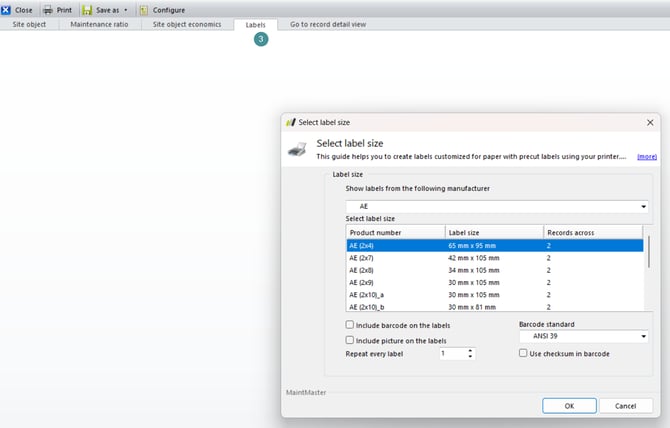Image resolution: width=670 pixels, height=428 pixels.
Task: Open the Configure toolbar icon
Action: 144,9
